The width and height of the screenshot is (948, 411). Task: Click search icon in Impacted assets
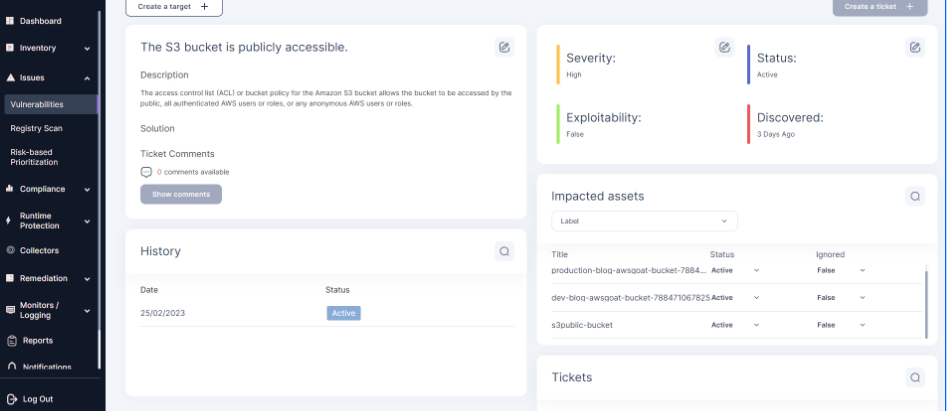click(x=915, y=196)
